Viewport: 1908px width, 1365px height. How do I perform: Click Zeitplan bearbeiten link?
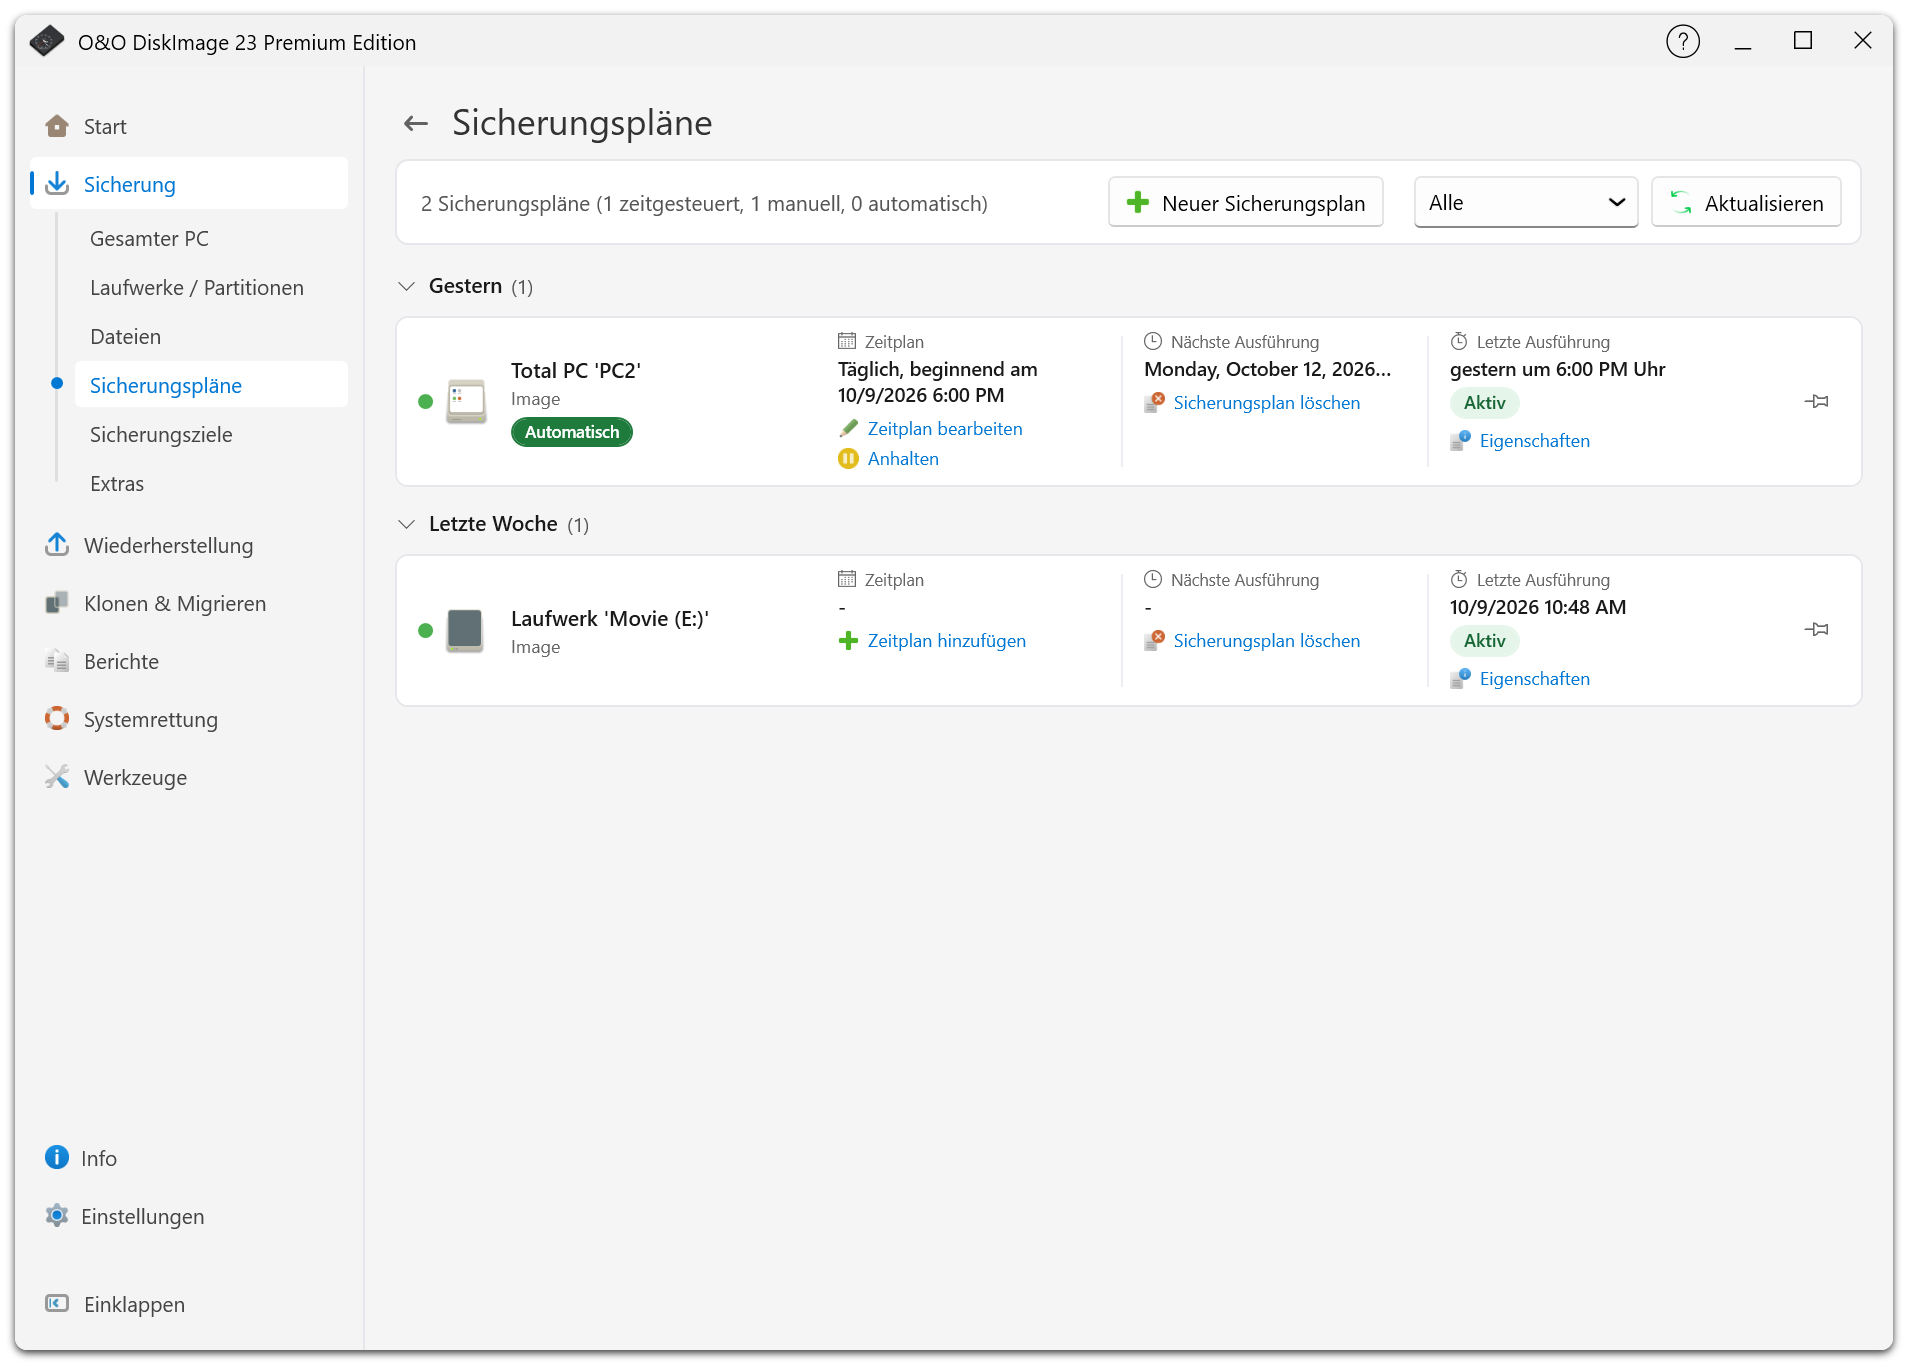click(944, 428)
